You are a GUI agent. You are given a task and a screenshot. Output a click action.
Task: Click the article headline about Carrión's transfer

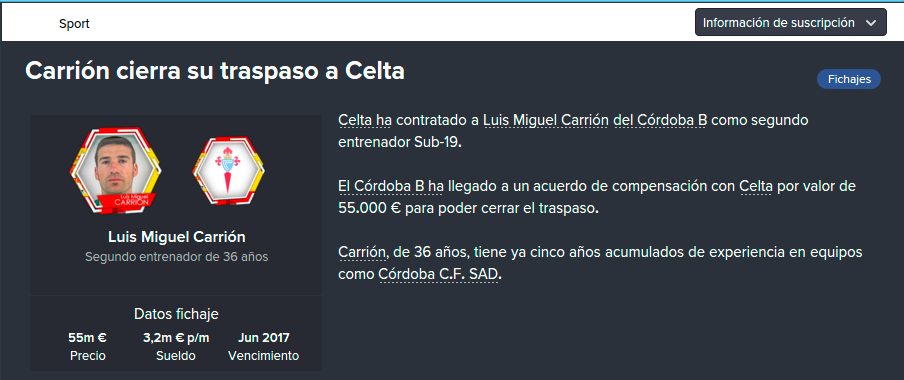215,71
